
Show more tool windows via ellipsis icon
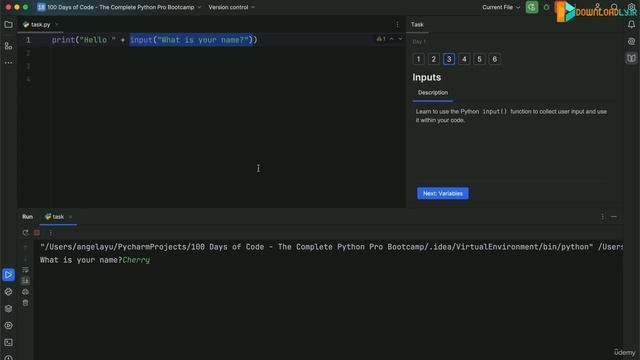pyautogui.click(x=8, y=63)
